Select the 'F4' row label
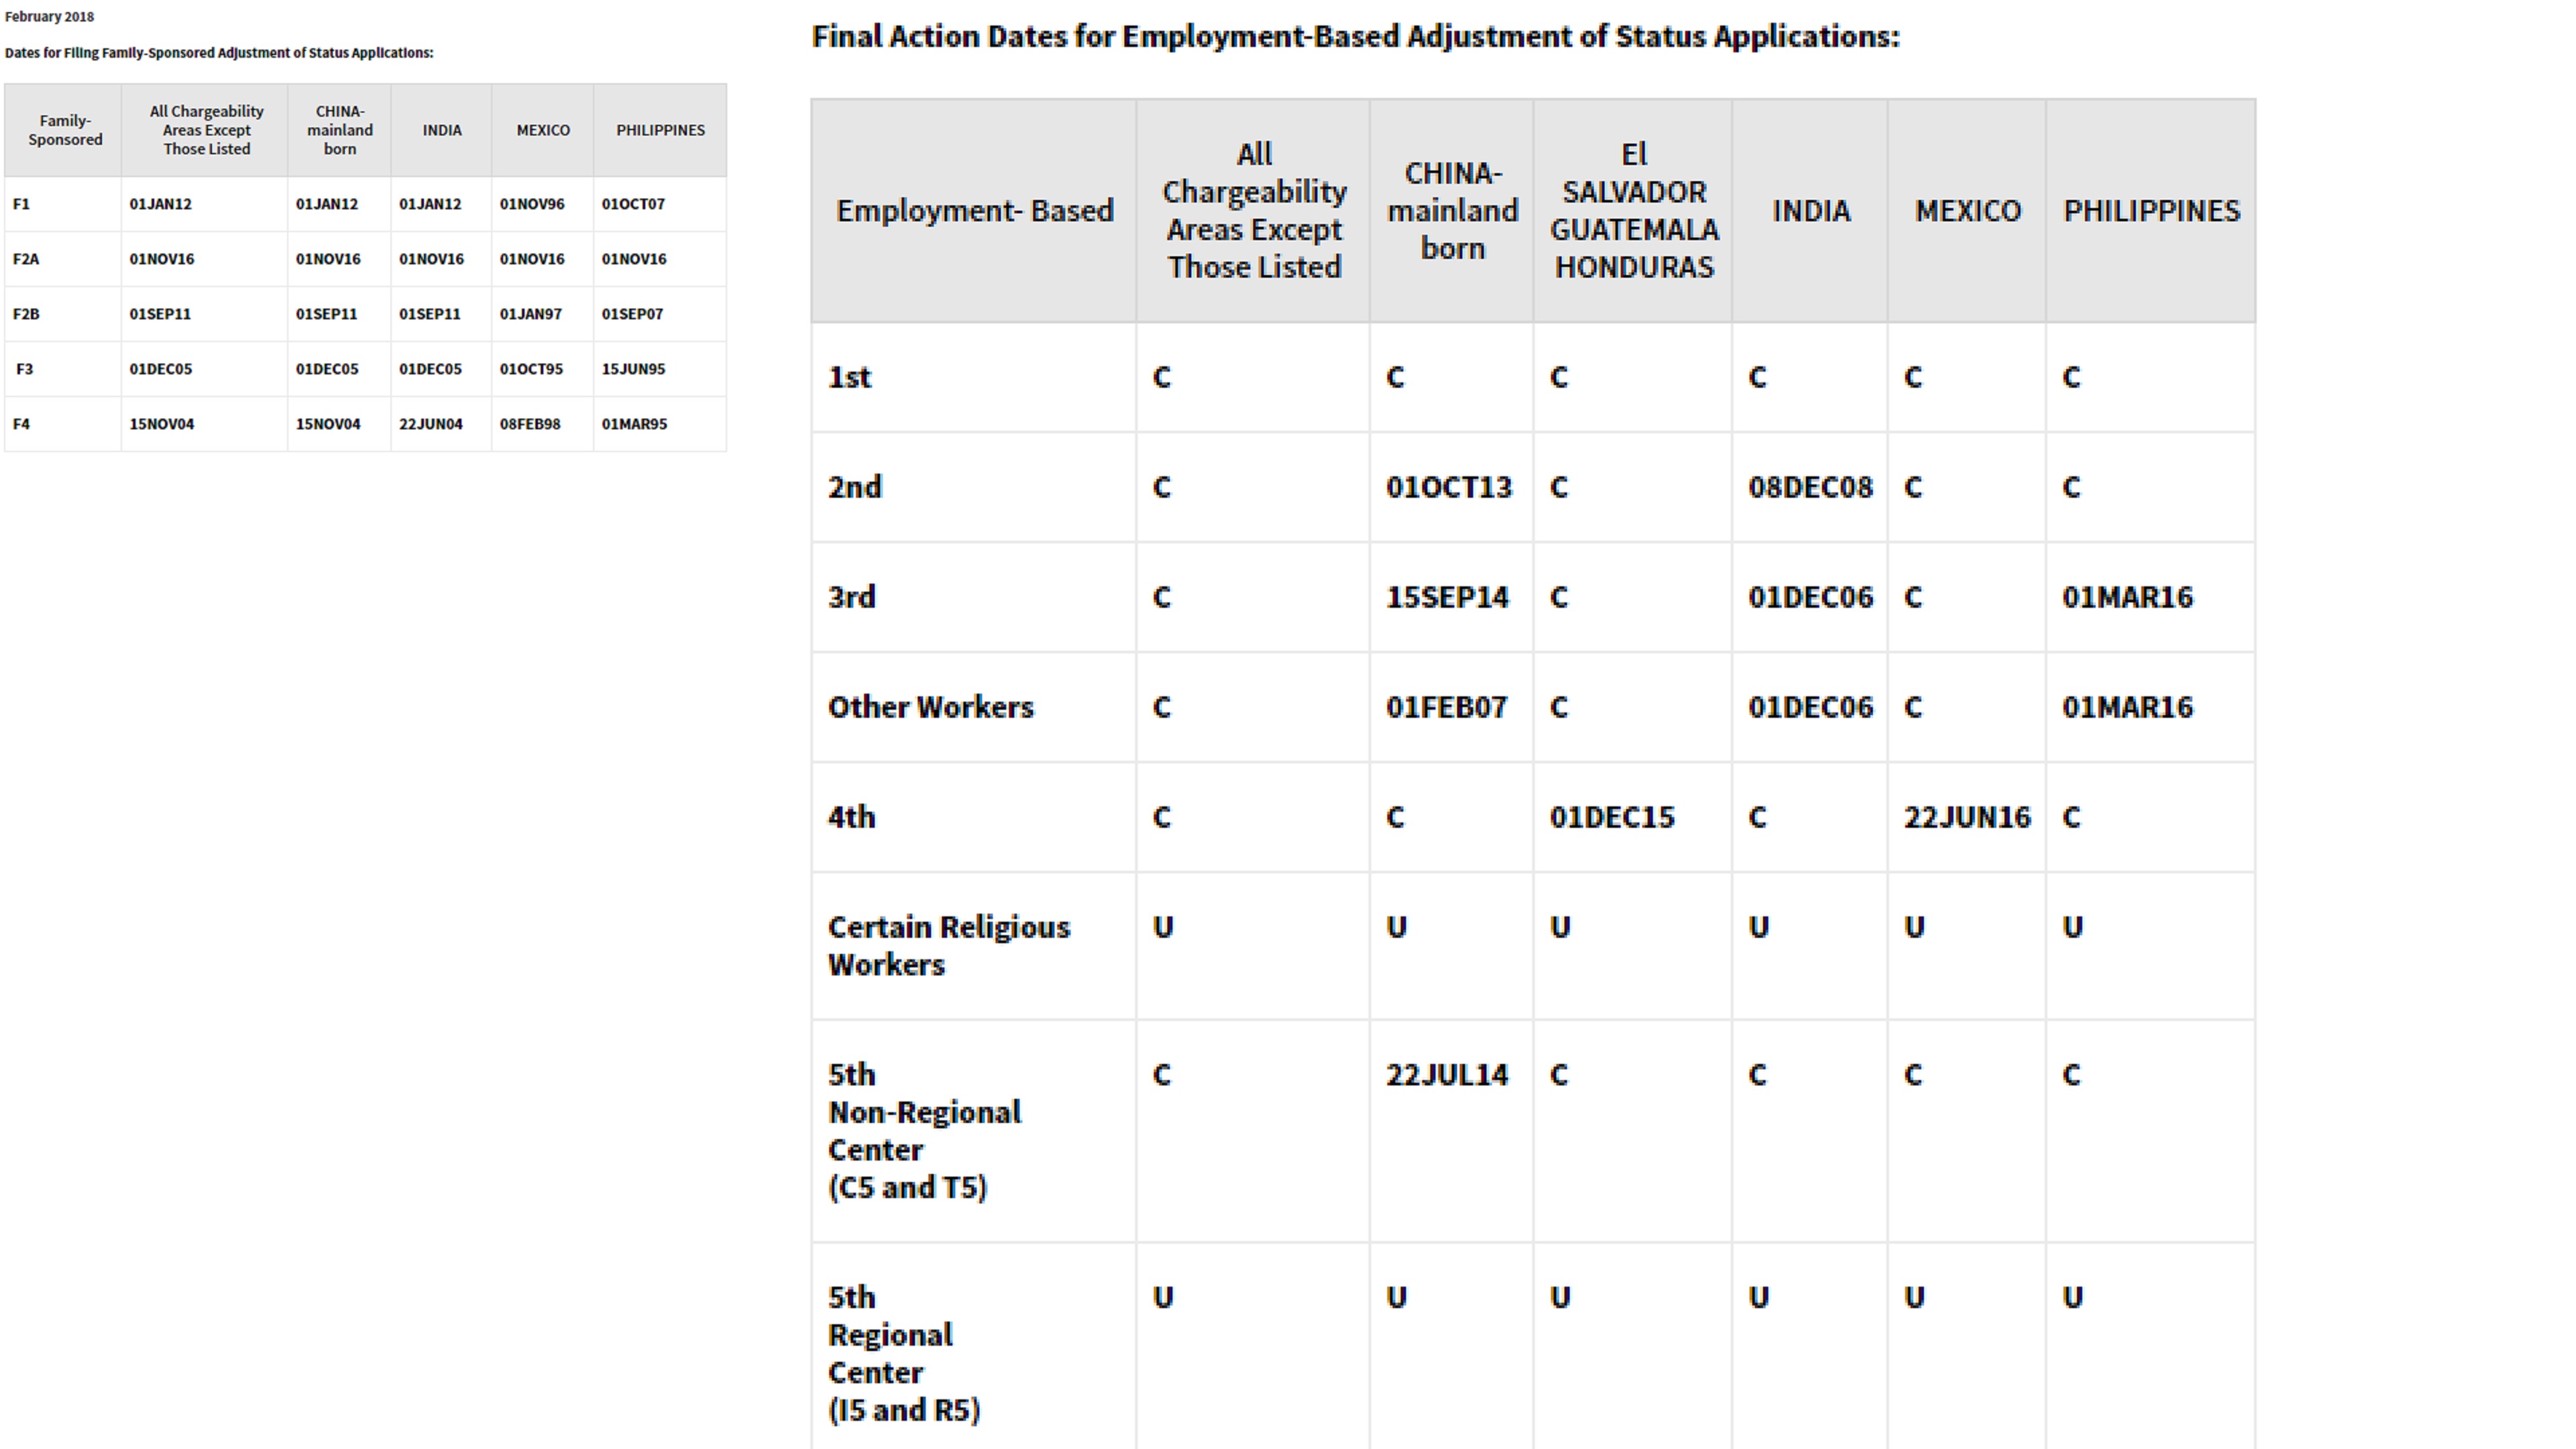 point(21,424)
